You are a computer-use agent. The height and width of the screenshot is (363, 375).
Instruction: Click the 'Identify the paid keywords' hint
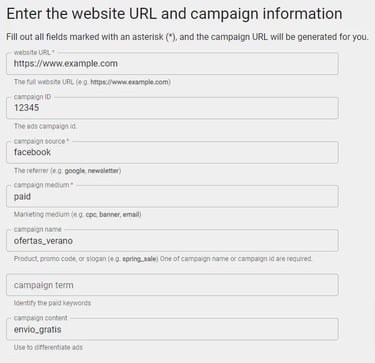(x=52, y=303)
